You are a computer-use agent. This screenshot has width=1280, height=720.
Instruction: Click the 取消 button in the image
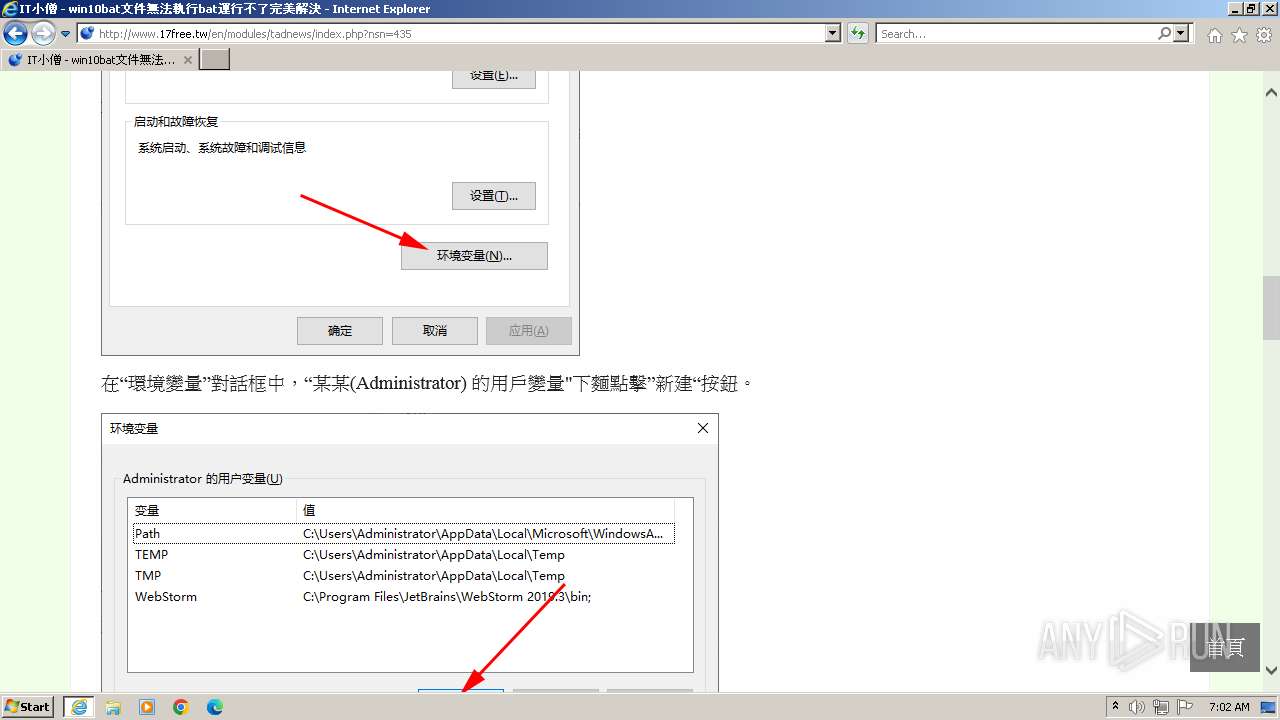pyautogui.click(x=435, y=331)
